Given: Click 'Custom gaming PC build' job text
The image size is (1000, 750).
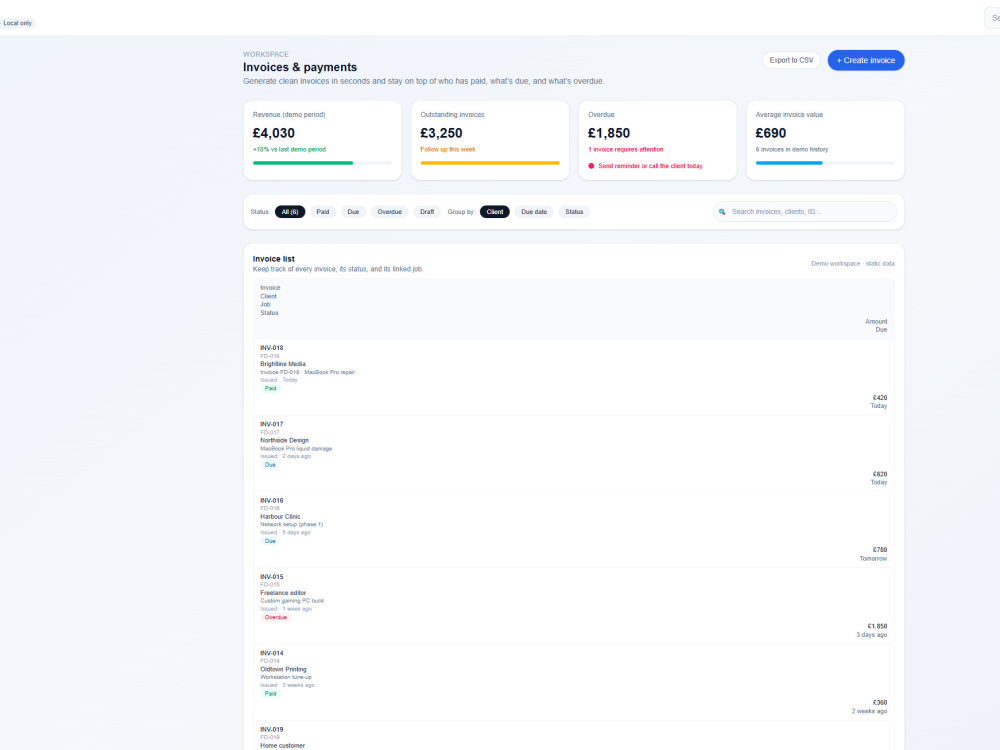Looking at the screenshot, I should click(x=292, y=601).
